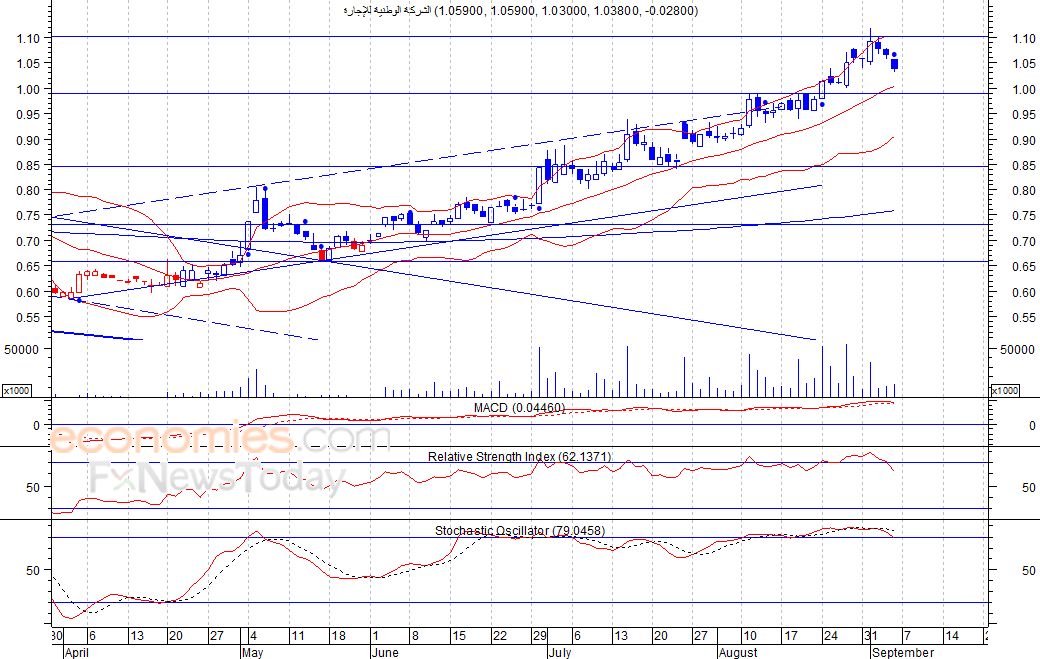Click date label 8 in June
This screenshot has height=659, width=1040.
415,636
